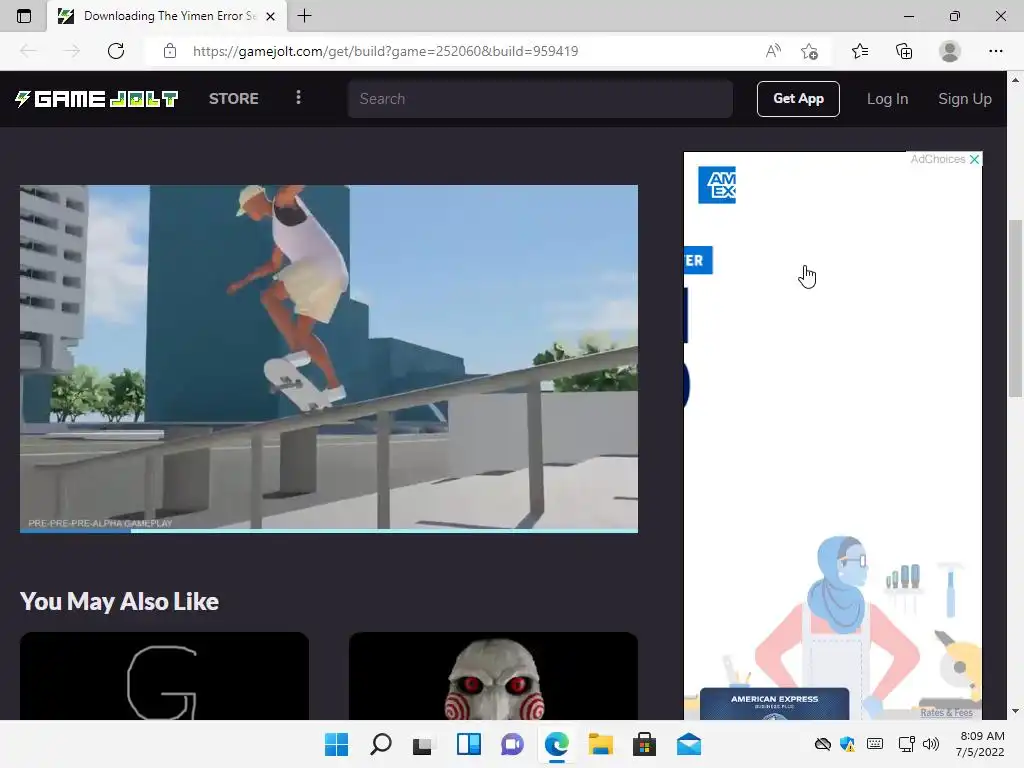Click the scrollbar up arrow

point(1015,80)
